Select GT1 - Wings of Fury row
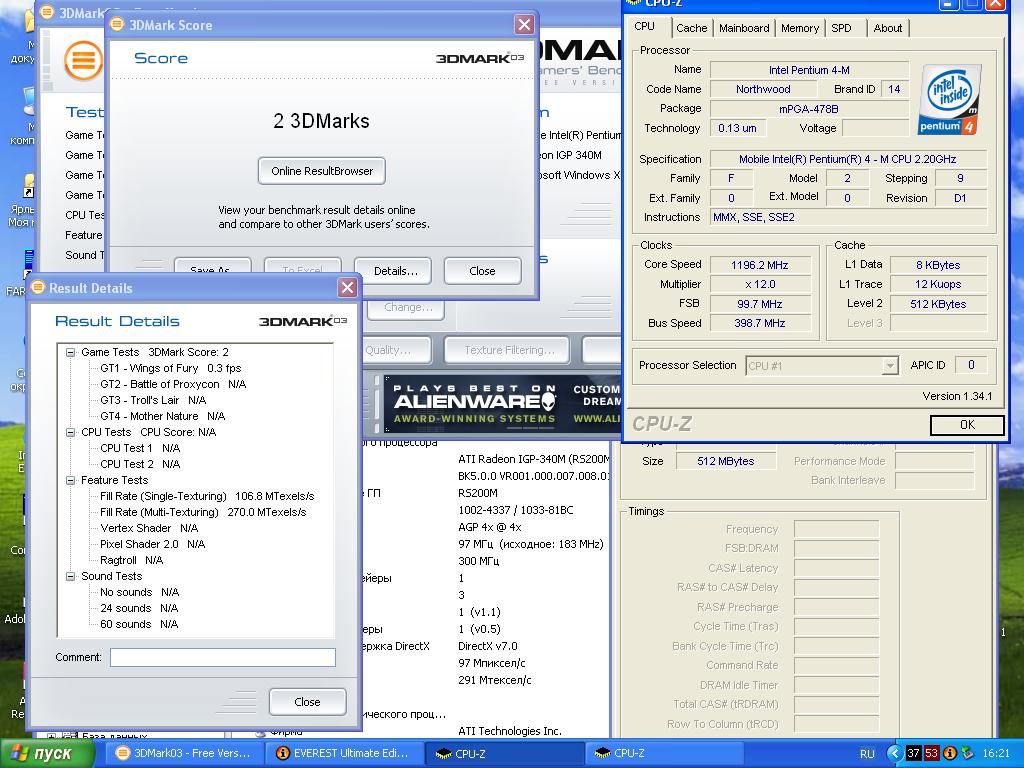This screenshot has height=768, width=1024. pyautogui.click(x=170, y=368)
